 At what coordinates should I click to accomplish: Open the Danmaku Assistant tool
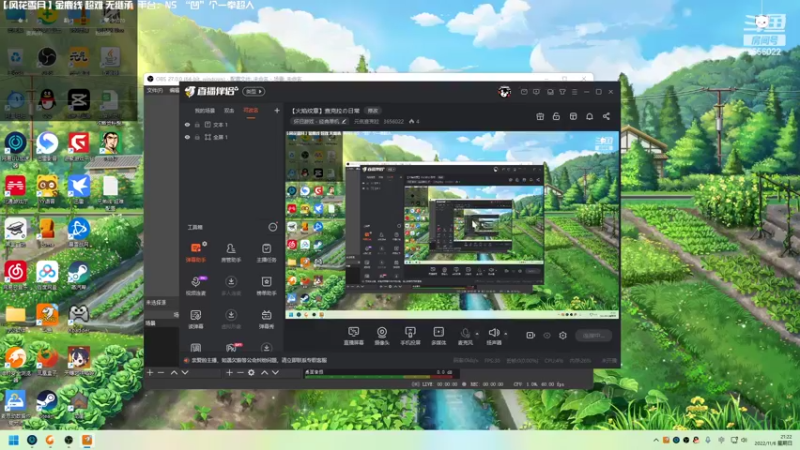(x=196, y=252)
